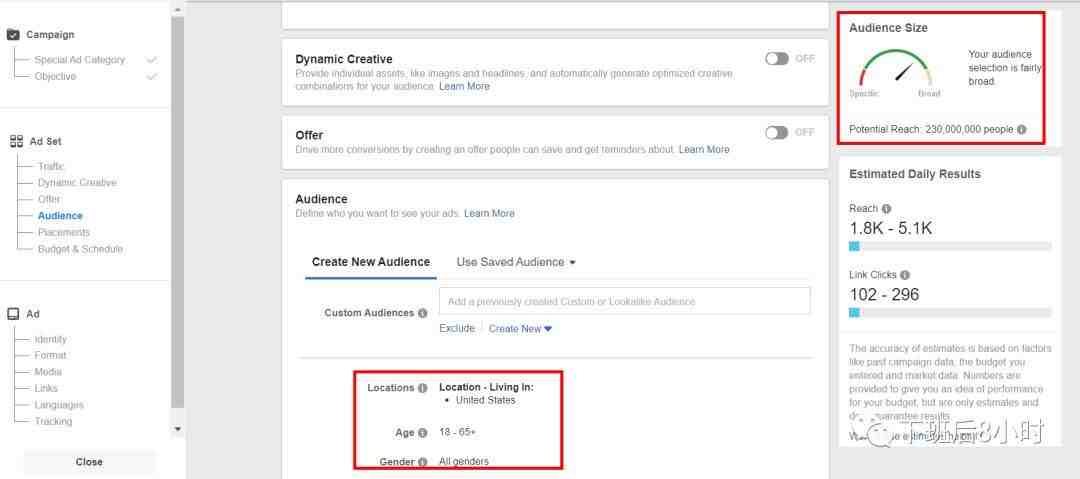Screen dimensions: 1080x479
Task: Click the Close button in sidebar
Action: tap(89, 462)
